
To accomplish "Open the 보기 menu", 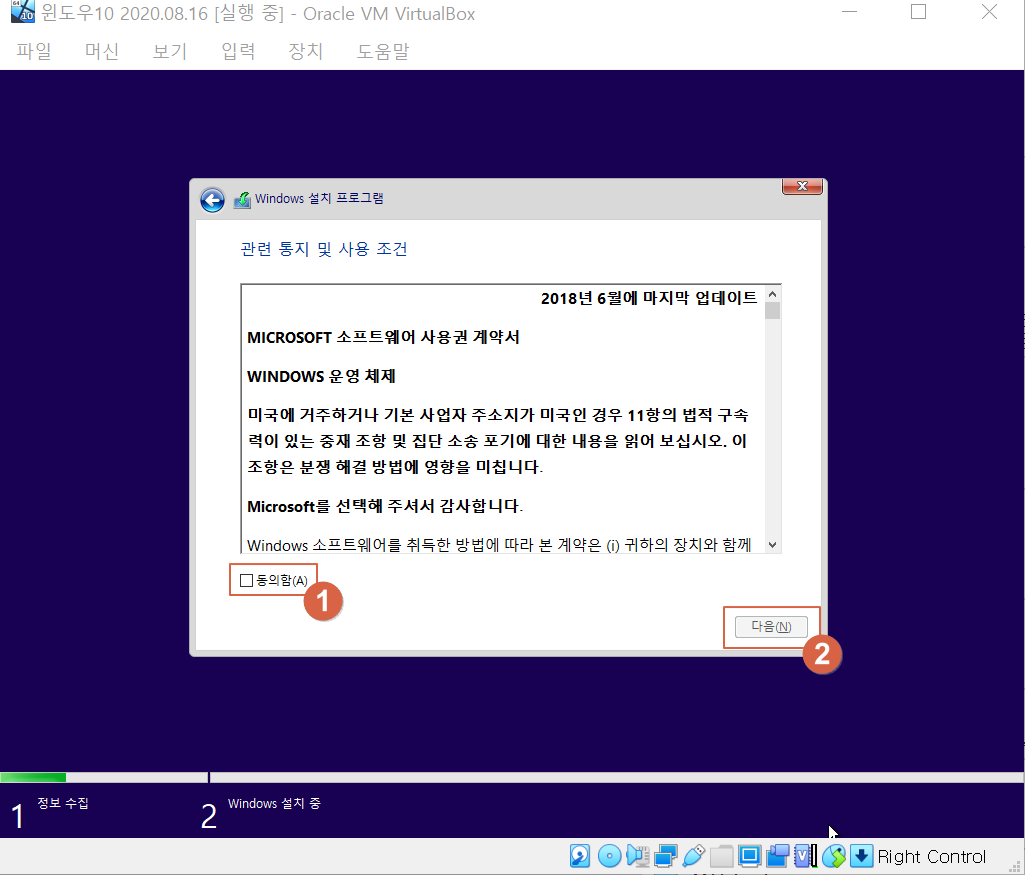I will click(169, 51).
